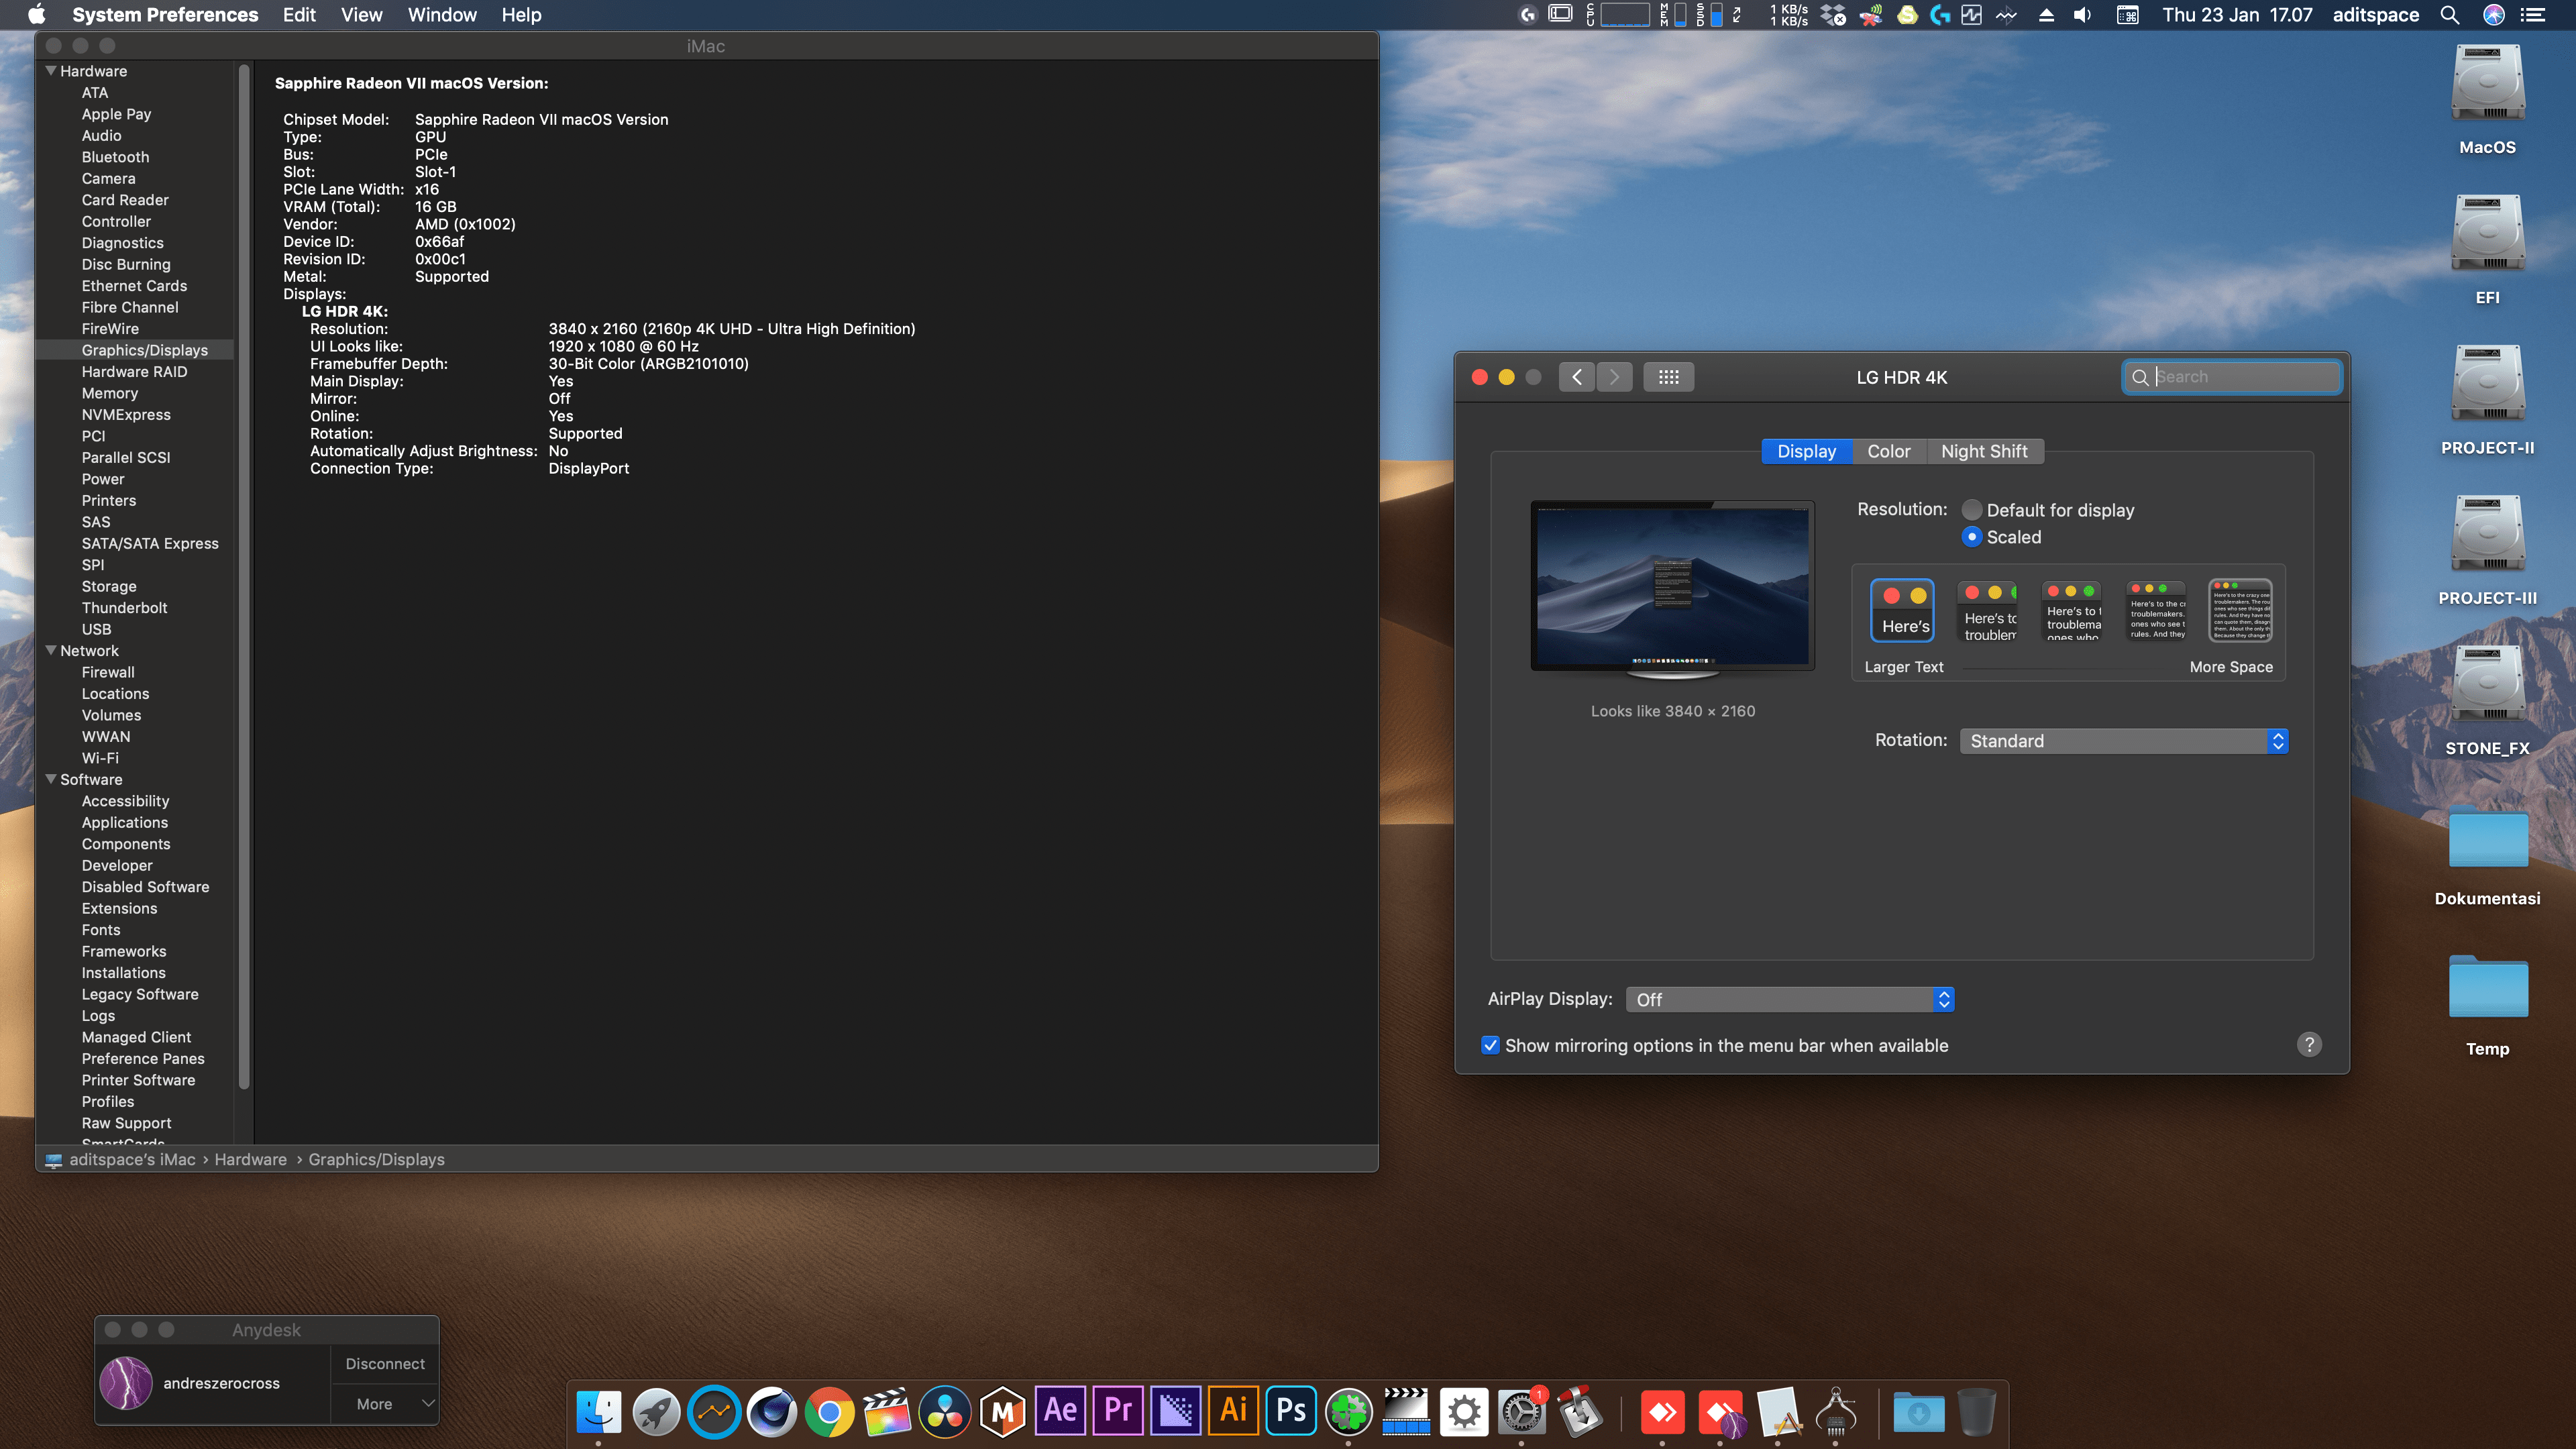Collapse the Network tree section
Viewport: 2576px width, 1449px height.
[51, 650]
